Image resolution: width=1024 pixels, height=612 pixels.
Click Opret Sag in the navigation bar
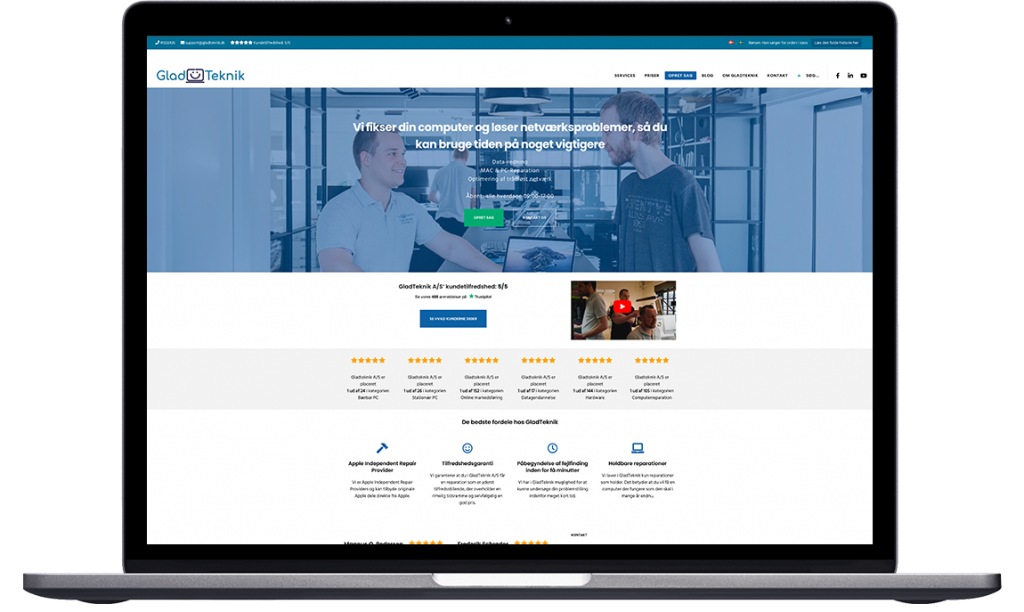click(x=680, y=76)
